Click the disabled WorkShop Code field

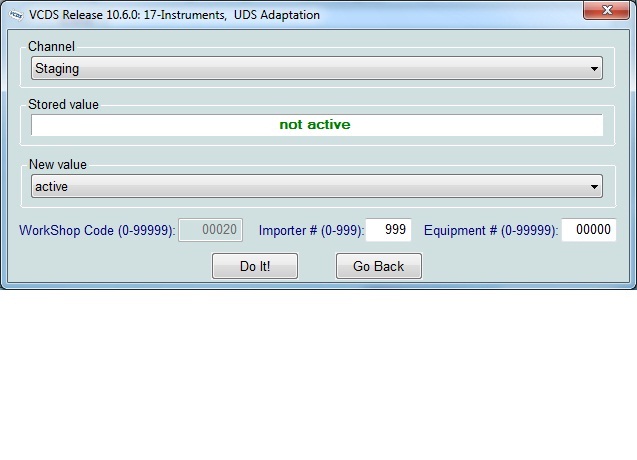click(210, 230)
